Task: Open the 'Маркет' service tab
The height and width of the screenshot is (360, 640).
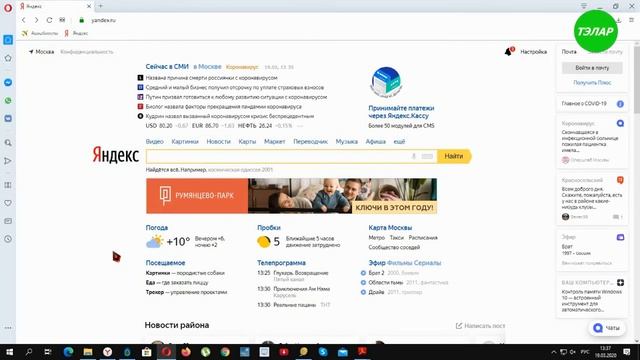Action: click(x=274, y=142)
